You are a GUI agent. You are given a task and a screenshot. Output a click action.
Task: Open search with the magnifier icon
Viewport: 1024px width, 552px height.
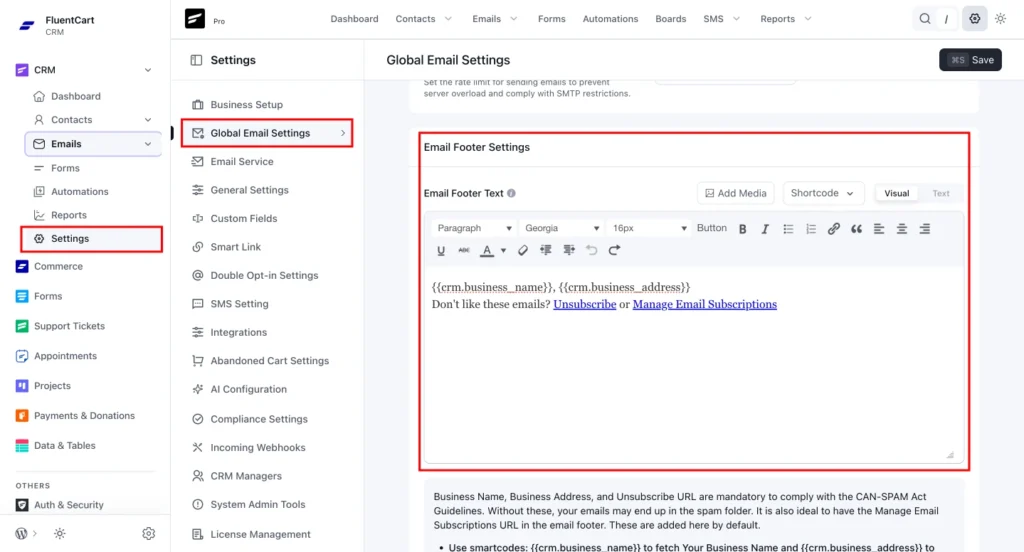[925, 19]
